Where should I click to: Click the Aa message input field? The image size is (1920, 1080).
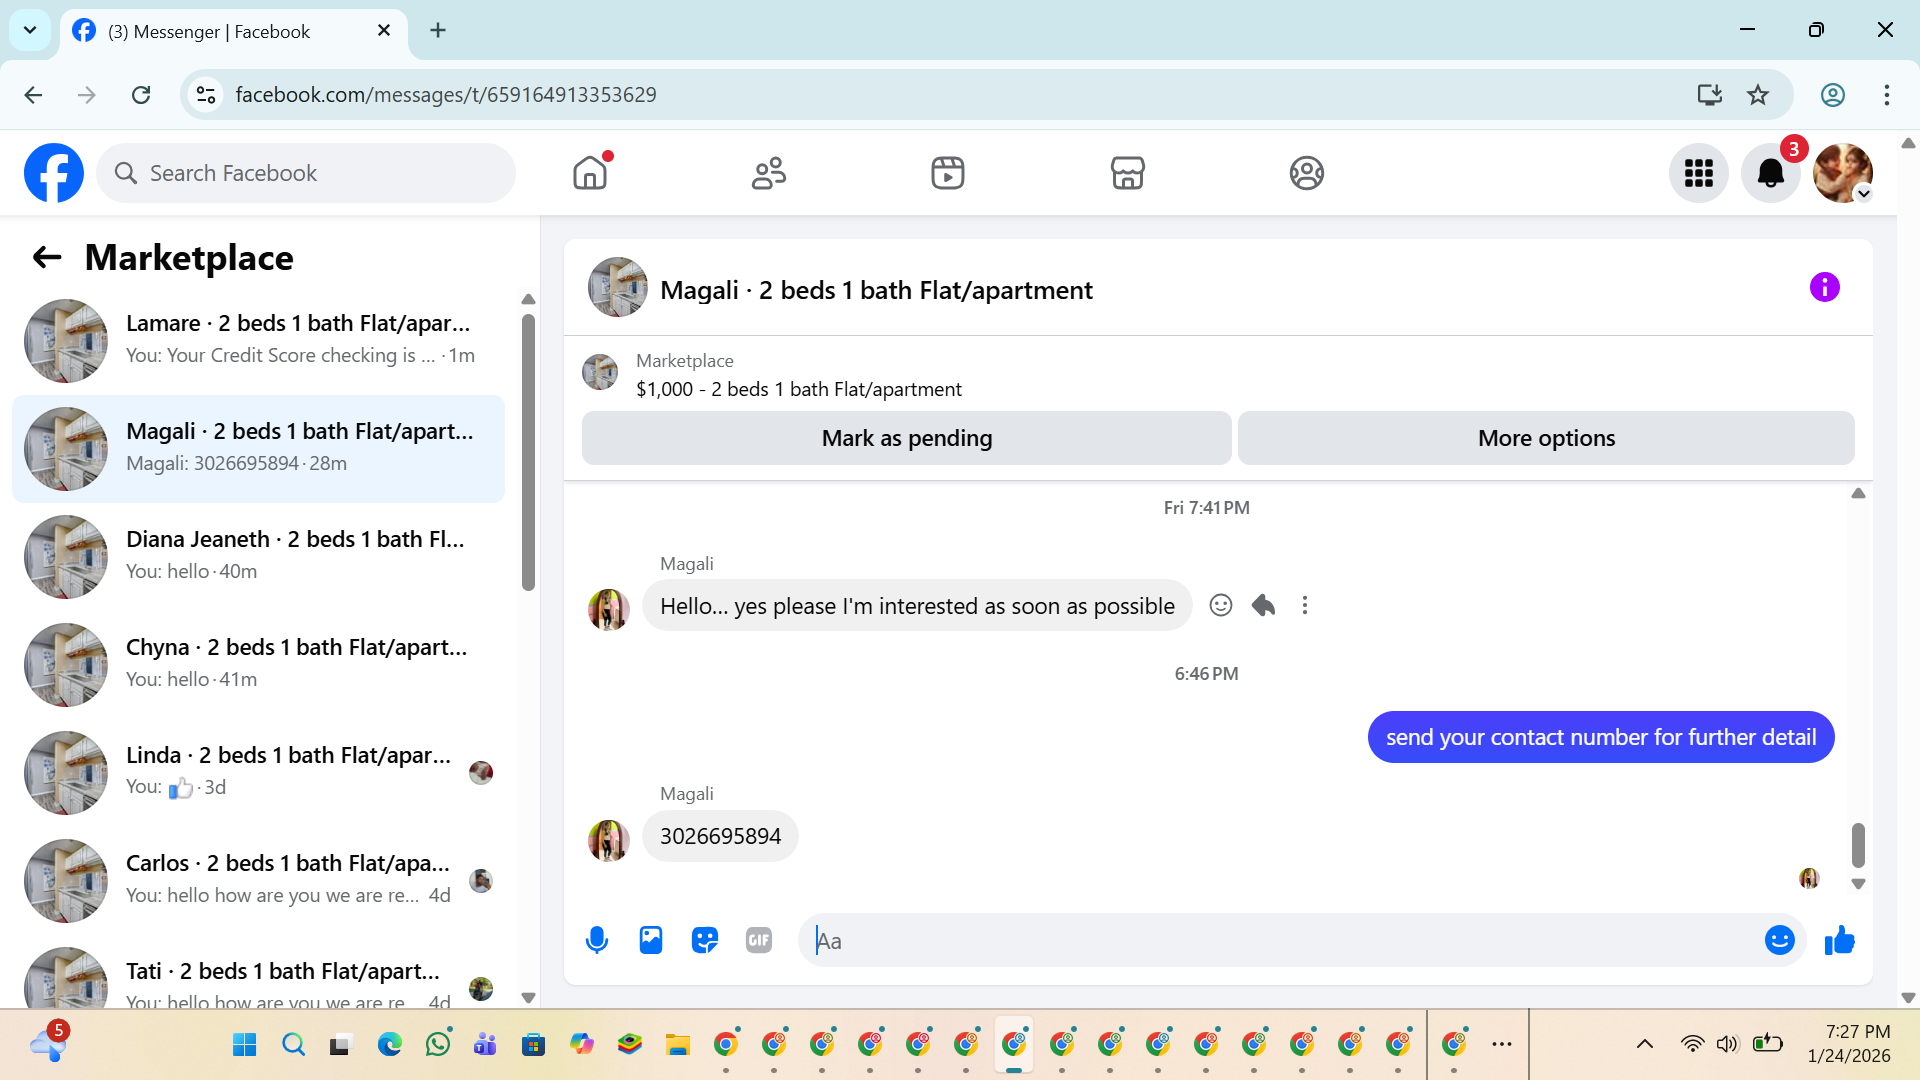pyautogui.click(x=1280, y=940)
